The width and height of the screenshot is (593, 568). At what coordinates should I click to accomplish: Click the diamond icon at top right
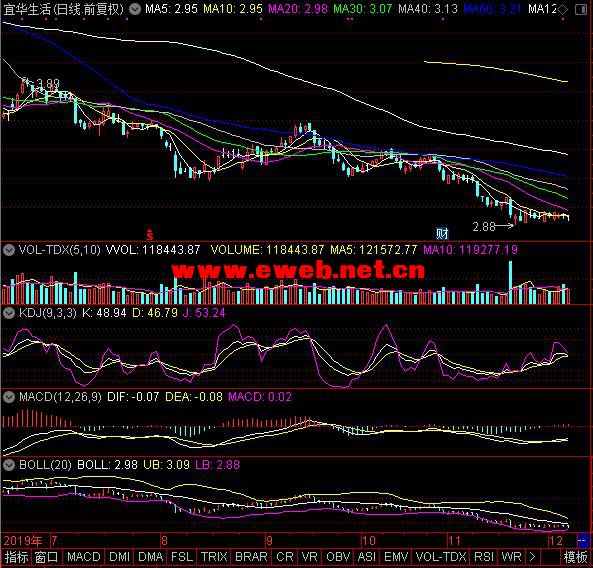(563, 10)
